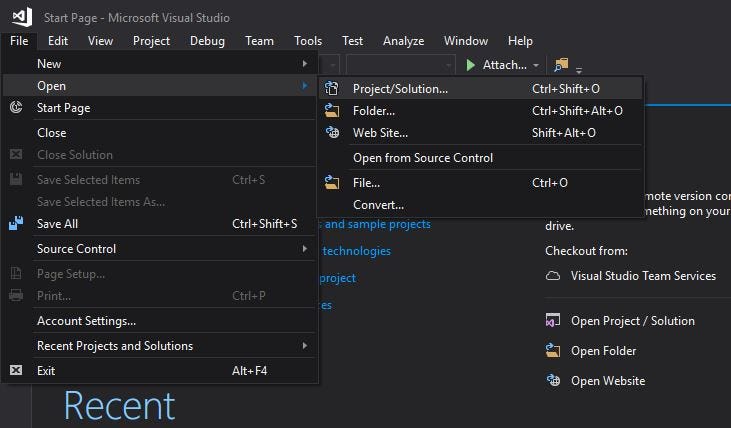Click the Start Page icon in File menu
The width and height of the screenshot is (731, 428).
(16, 107)
